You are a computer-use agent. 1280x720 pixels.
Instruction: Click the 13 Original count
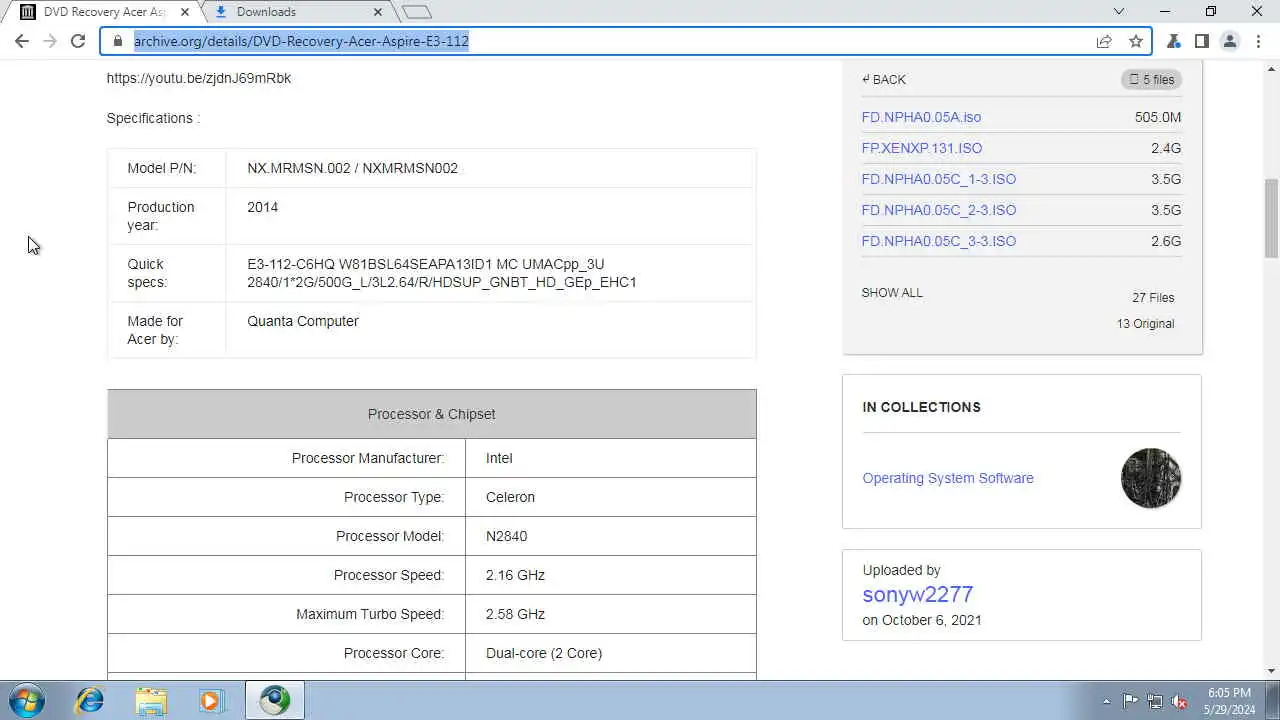click(1146, 324)
